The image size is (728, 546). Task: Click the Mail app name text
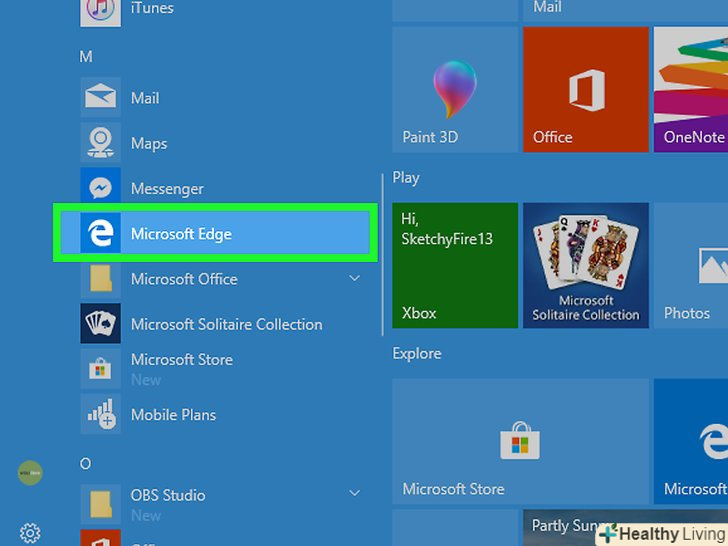click(145, 98)
